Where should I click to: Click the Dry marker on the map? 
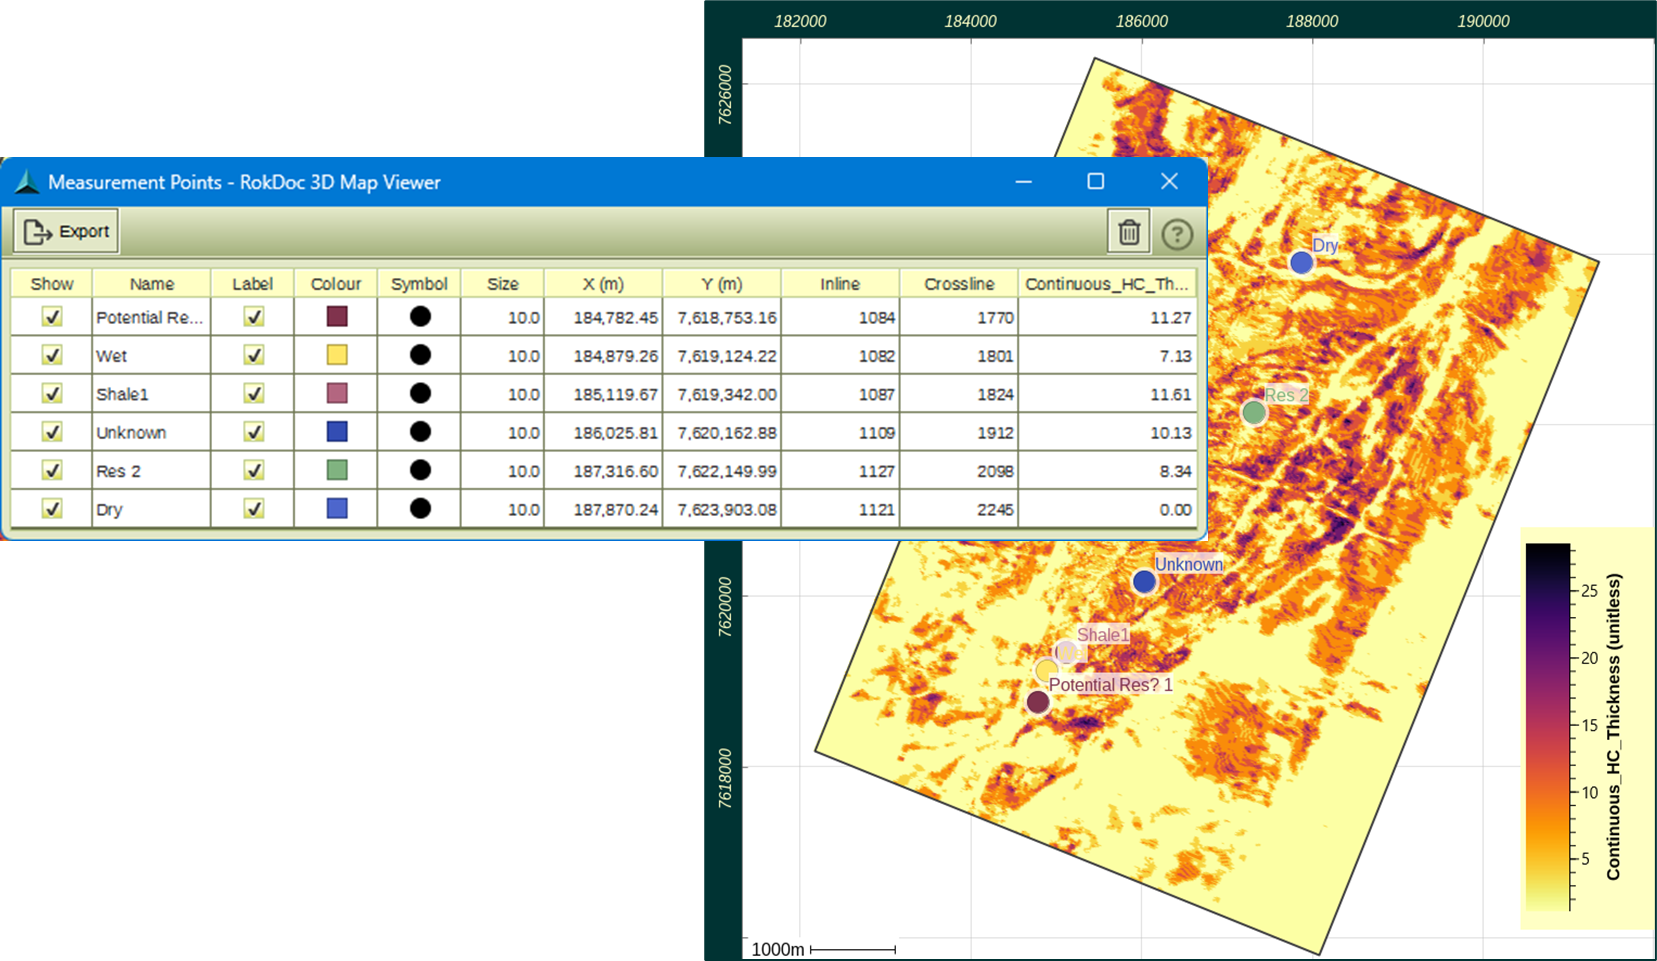pyautogui.click(x=1300, y=263)
